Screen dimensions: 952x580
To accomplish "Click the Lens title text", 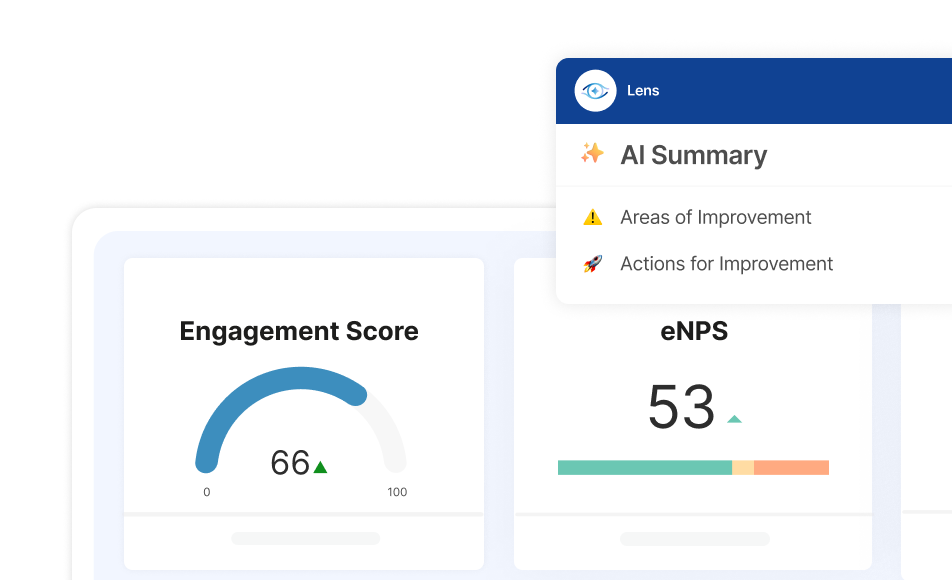I will (643, 90).
